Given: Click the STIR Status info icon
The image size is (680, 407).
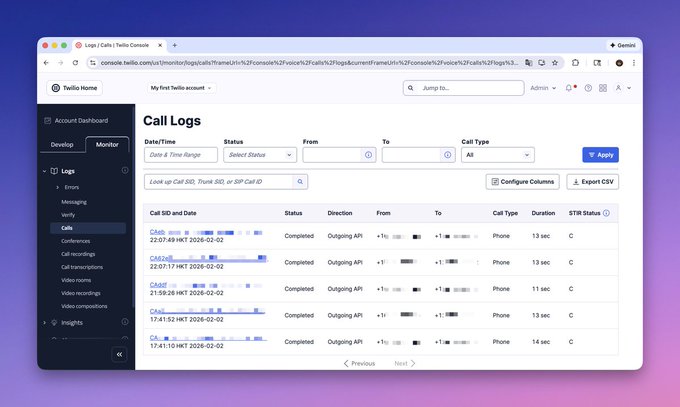Looking at the screenshot, I should coord(606,213).
